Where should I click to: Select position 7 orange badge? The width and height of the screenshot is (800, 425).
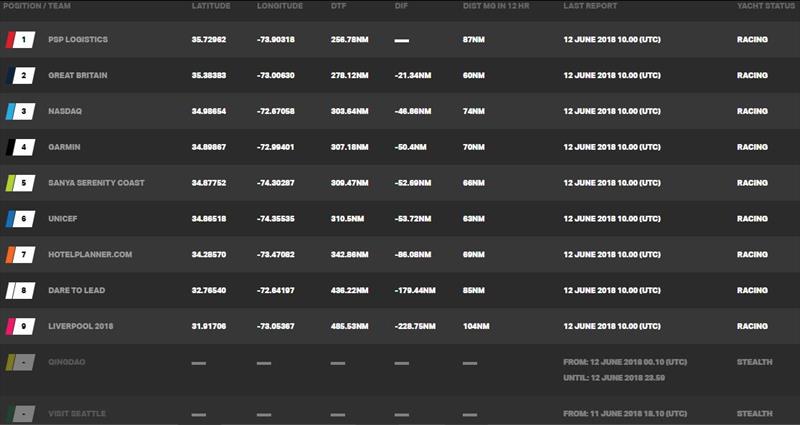pos(20,255)
